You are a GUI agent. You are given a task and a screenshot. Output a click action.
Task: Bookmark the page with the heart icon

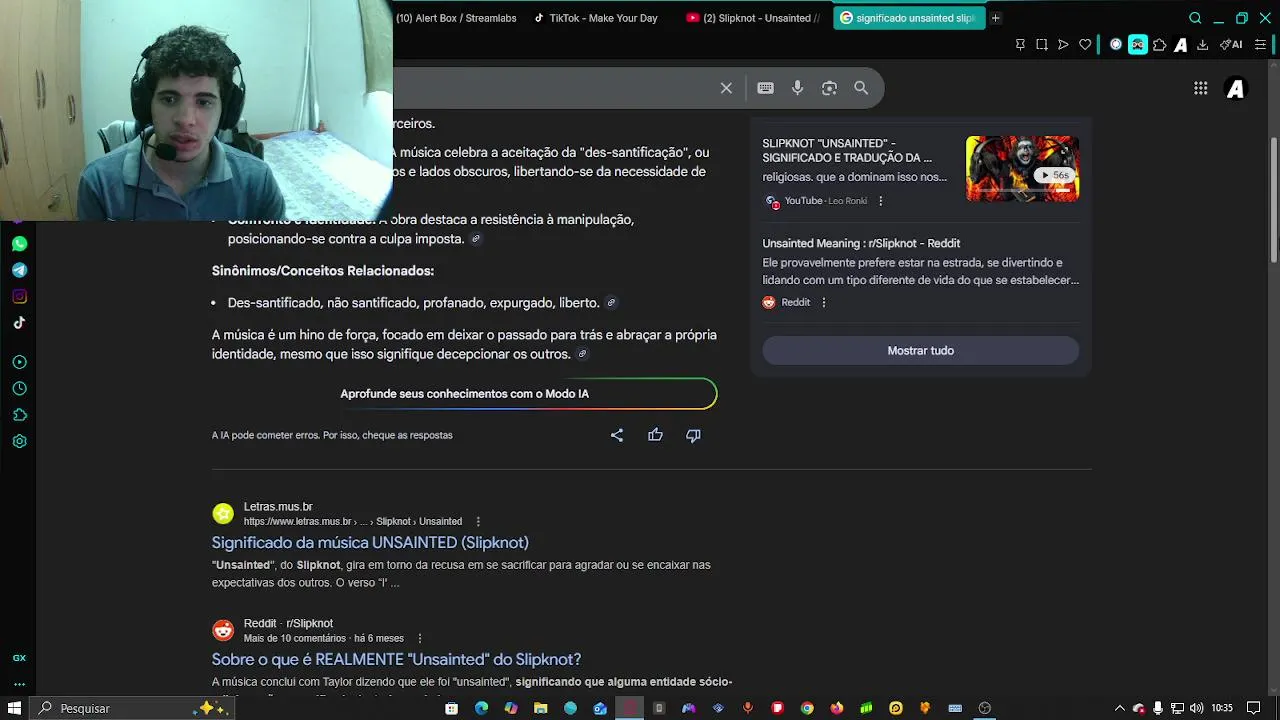click(x=1085, y=45)
